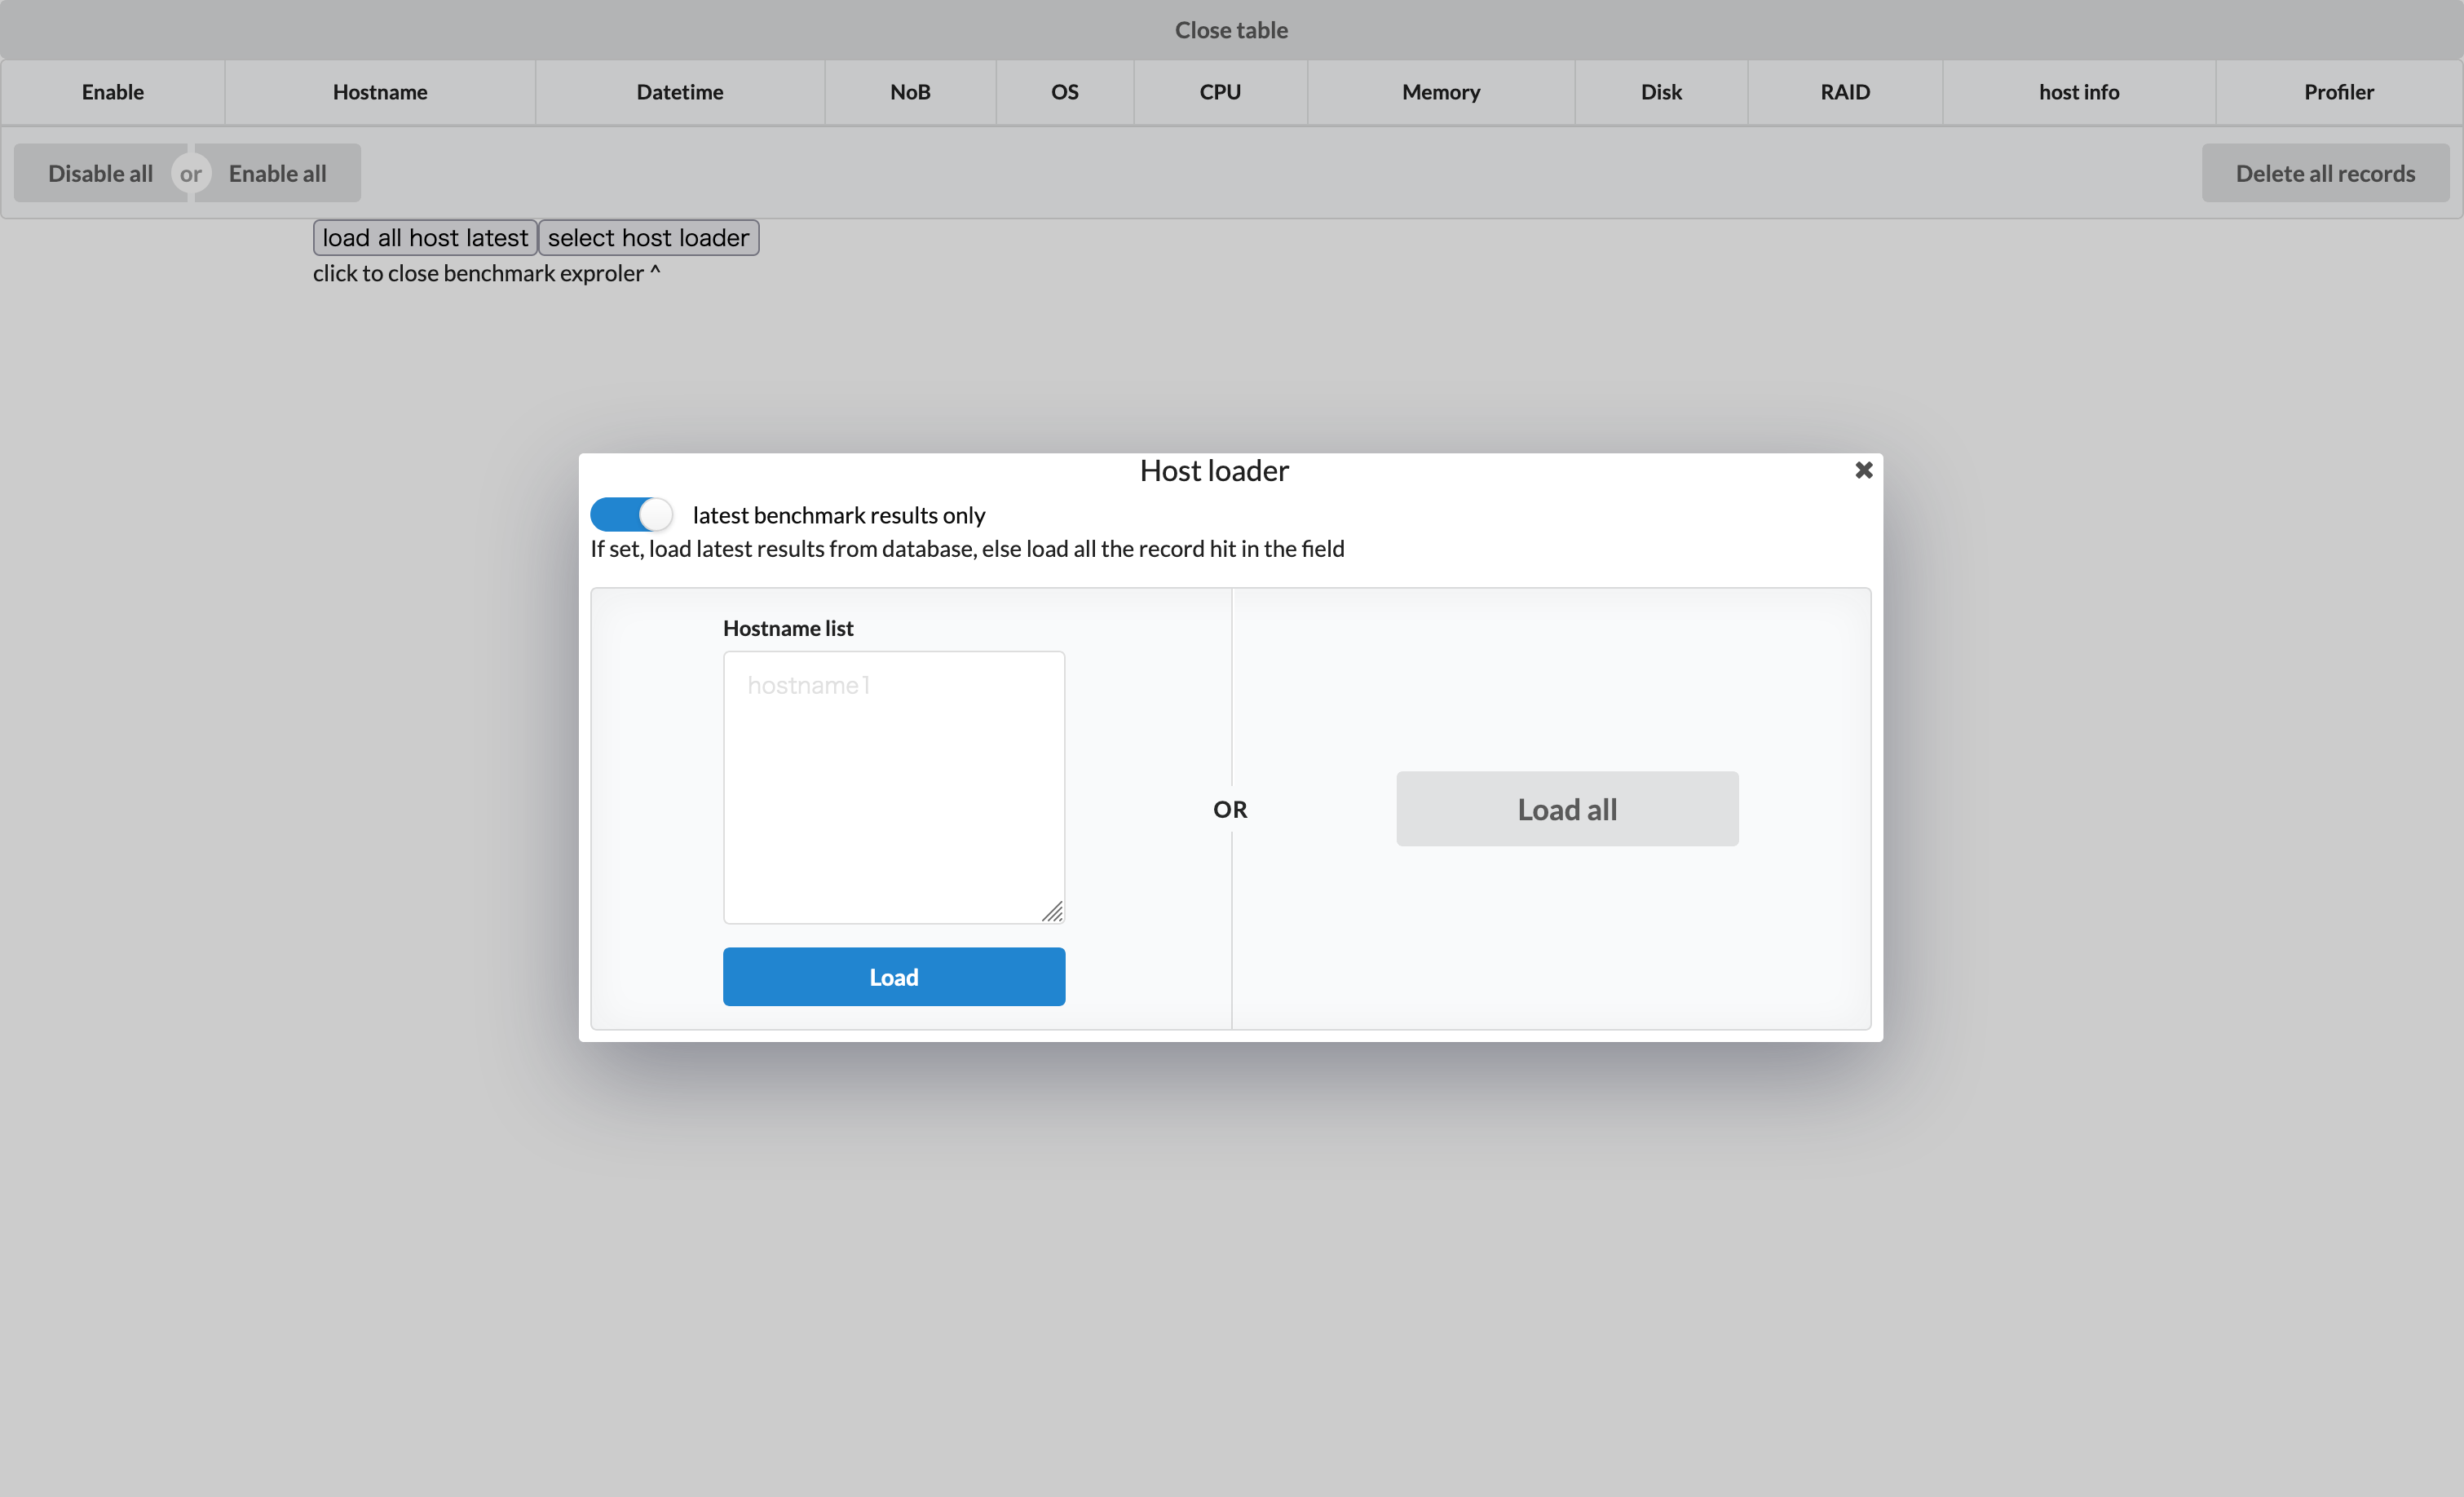Screen dimensions: 2464x1497
Task: Click the Memory column header
Action: click(x=1441, y=92)
